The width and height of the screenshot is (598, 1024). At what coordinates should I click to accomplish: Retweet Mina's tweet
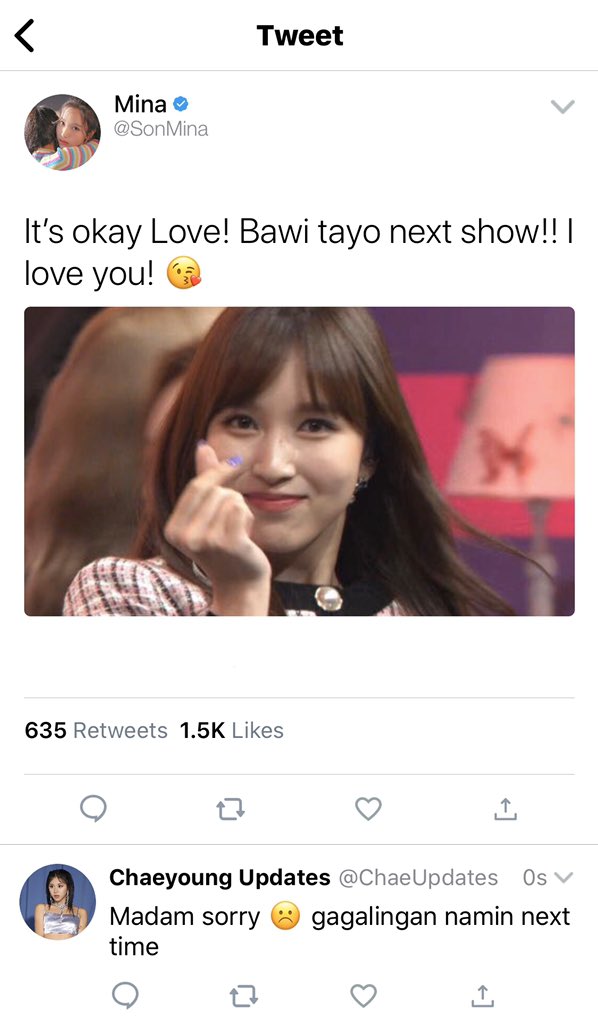(230, 810)
